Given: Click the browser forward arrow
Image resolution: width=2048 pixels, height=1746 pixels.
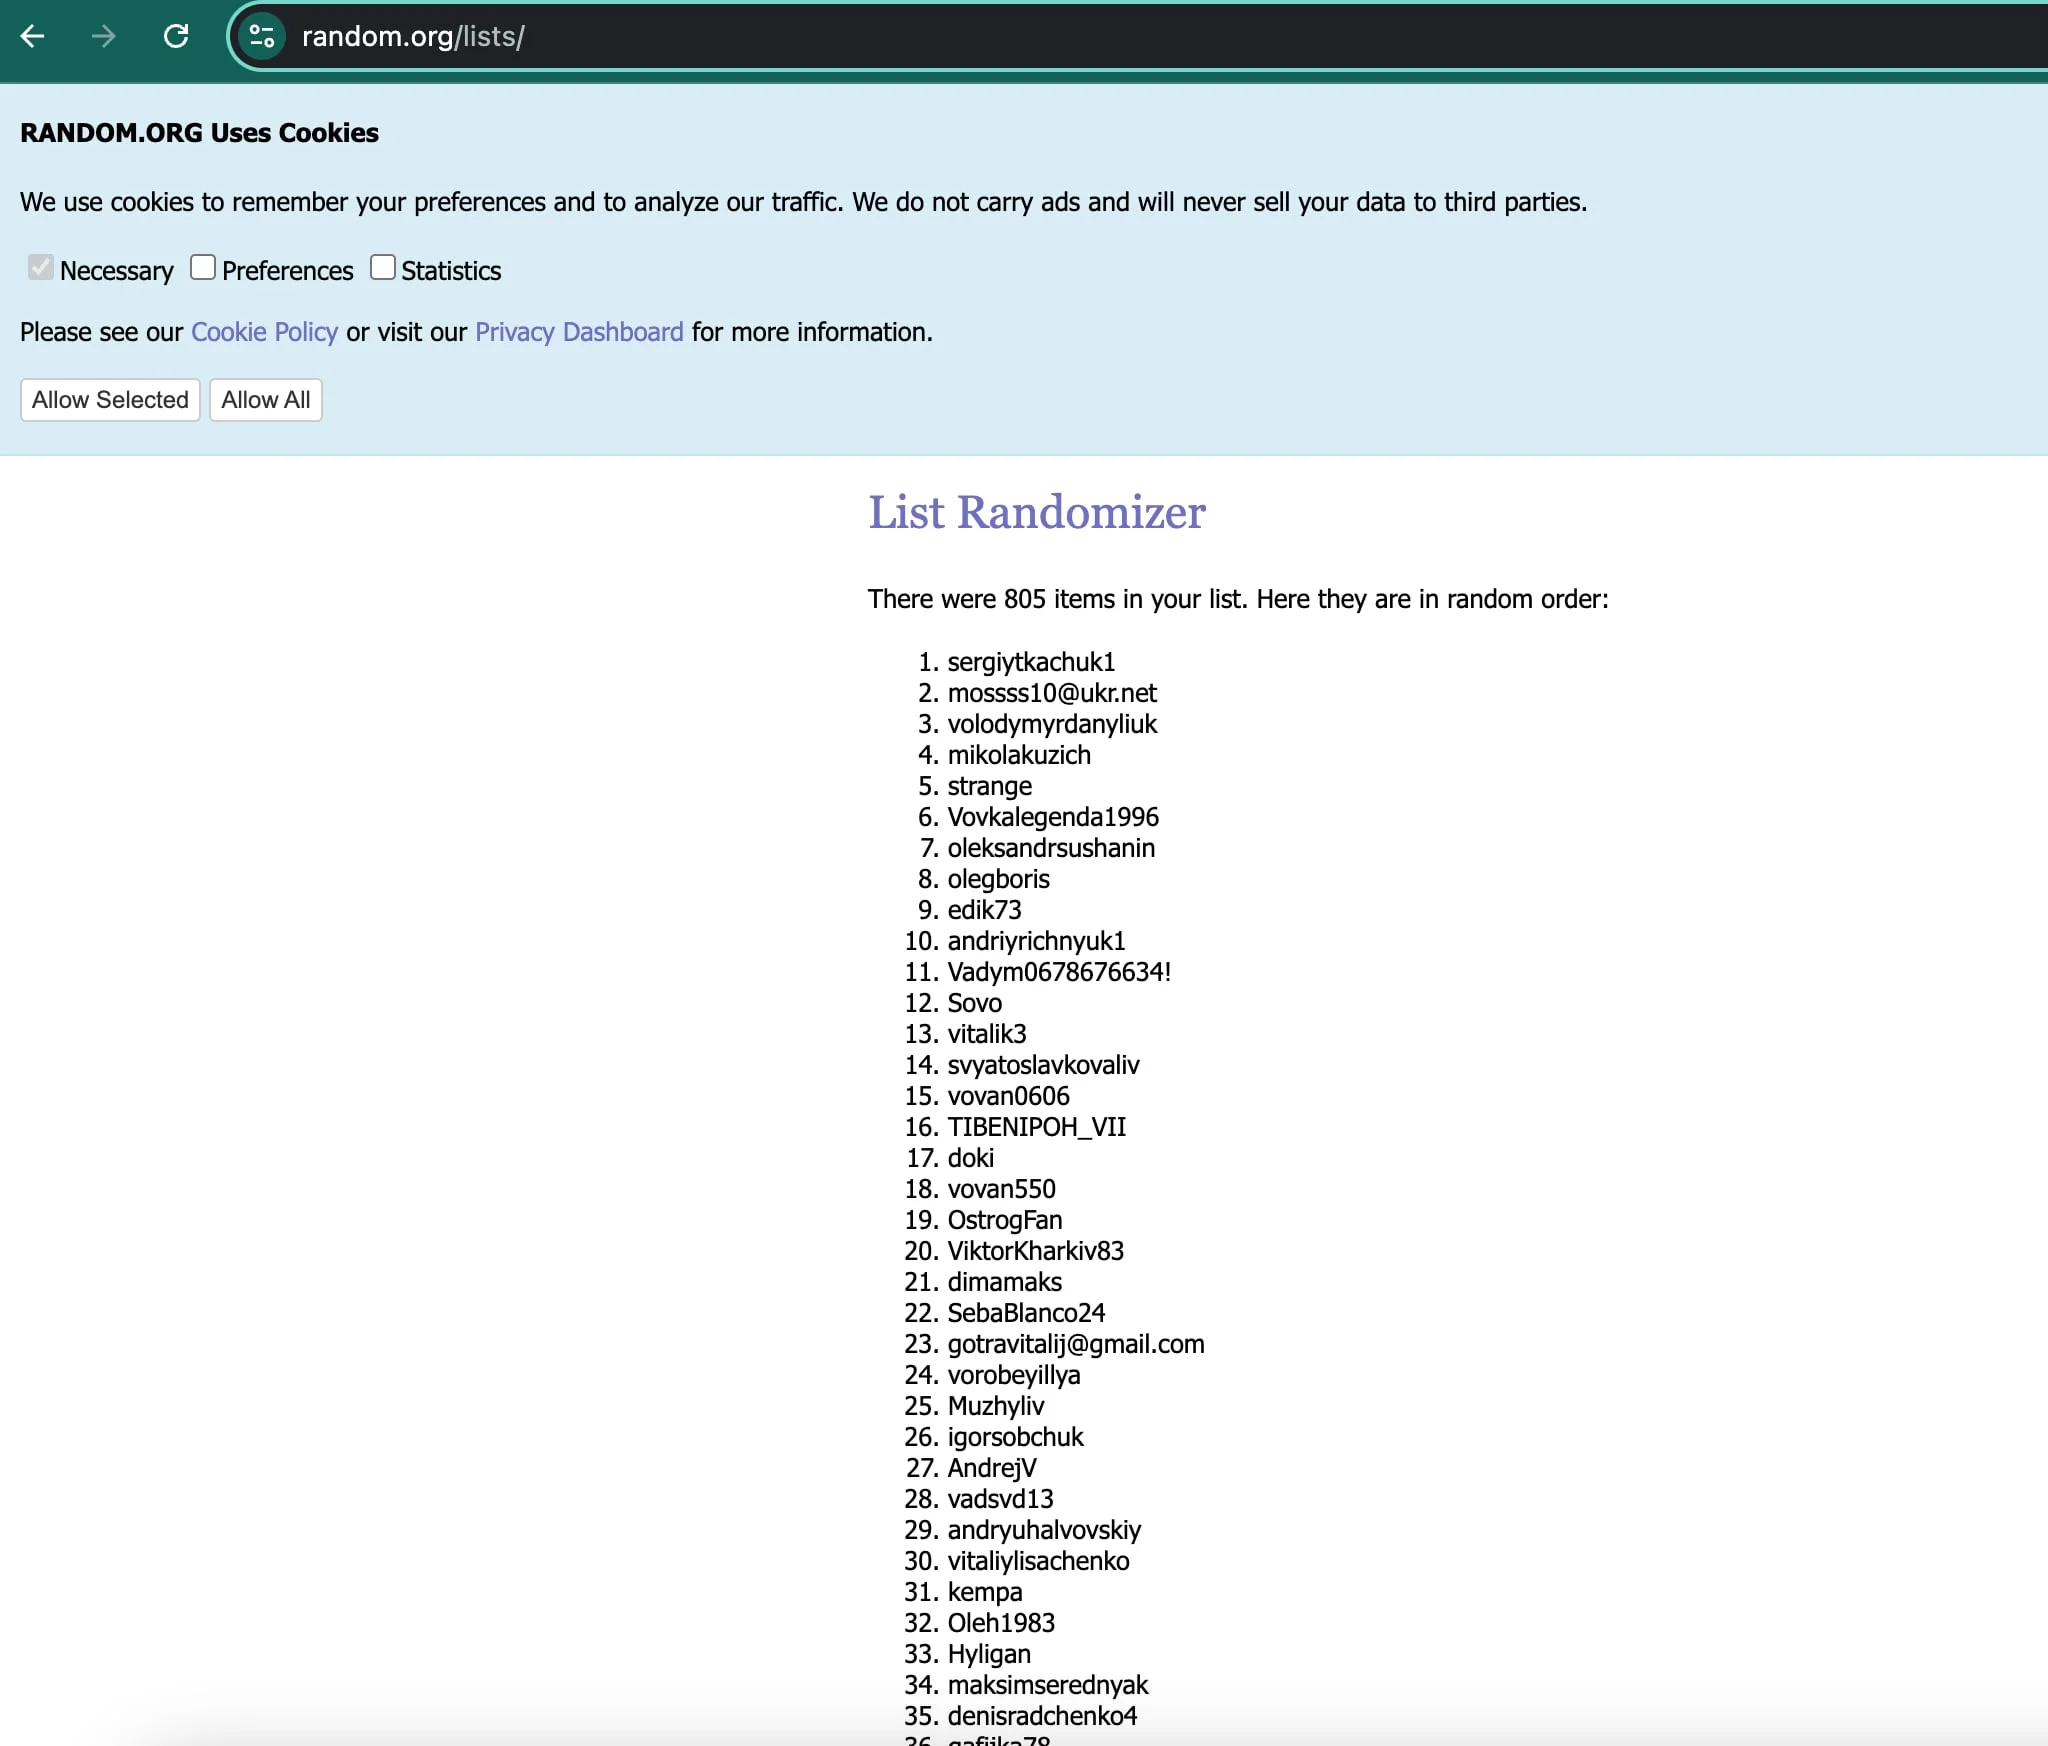Looking at the screenshot, I should point(103,37).
